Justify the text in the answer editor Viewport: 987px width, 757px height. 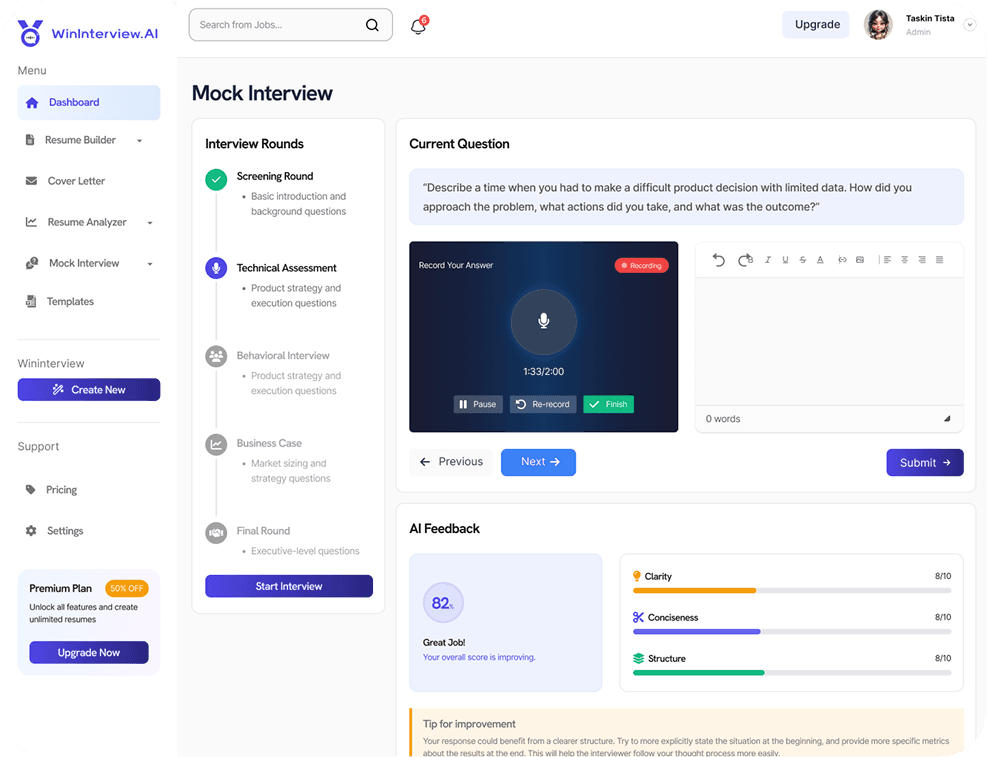[x=939, y=260]
